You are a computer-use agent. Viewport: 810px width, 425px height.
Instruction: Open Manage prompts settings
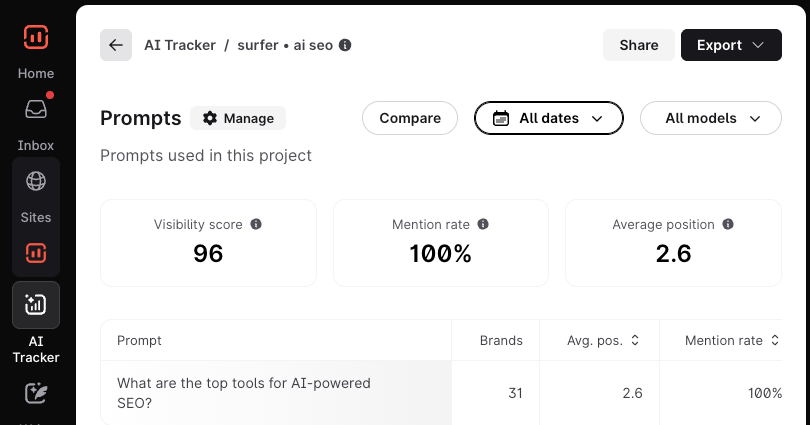tap(238, 118)
